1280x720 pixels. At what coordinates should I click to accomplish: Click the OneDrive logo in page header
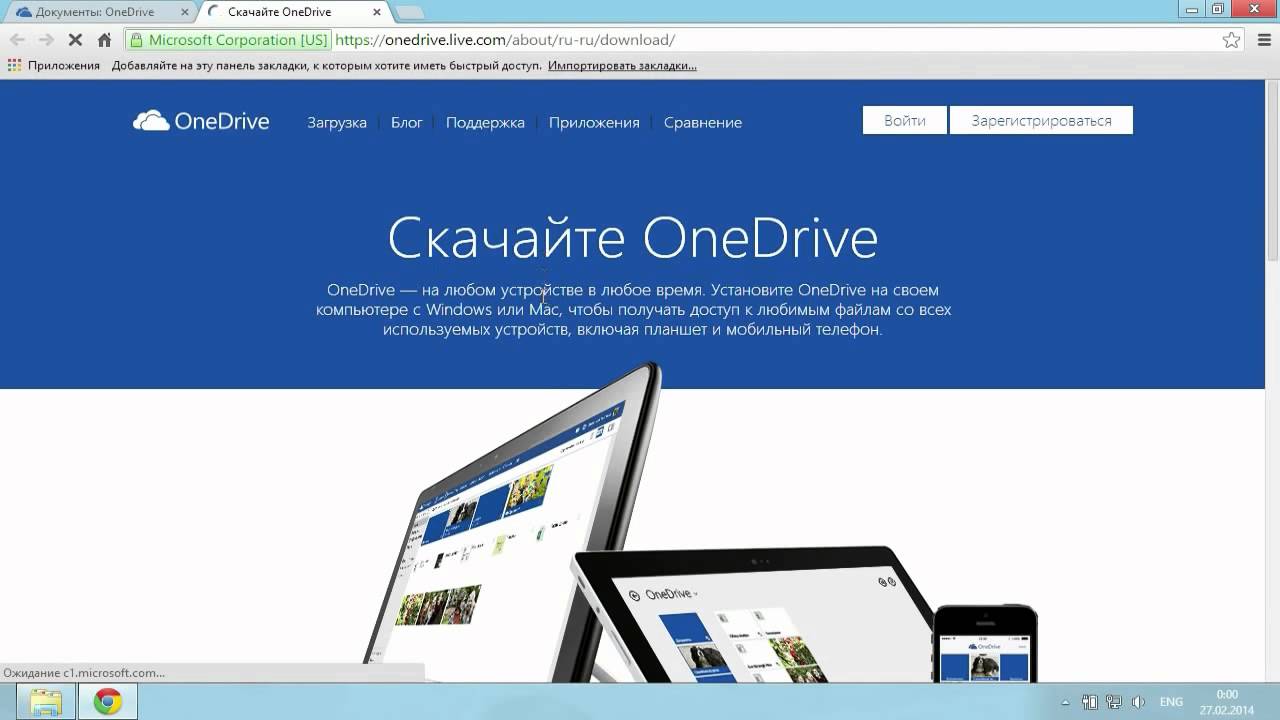(x=201, y=121)
